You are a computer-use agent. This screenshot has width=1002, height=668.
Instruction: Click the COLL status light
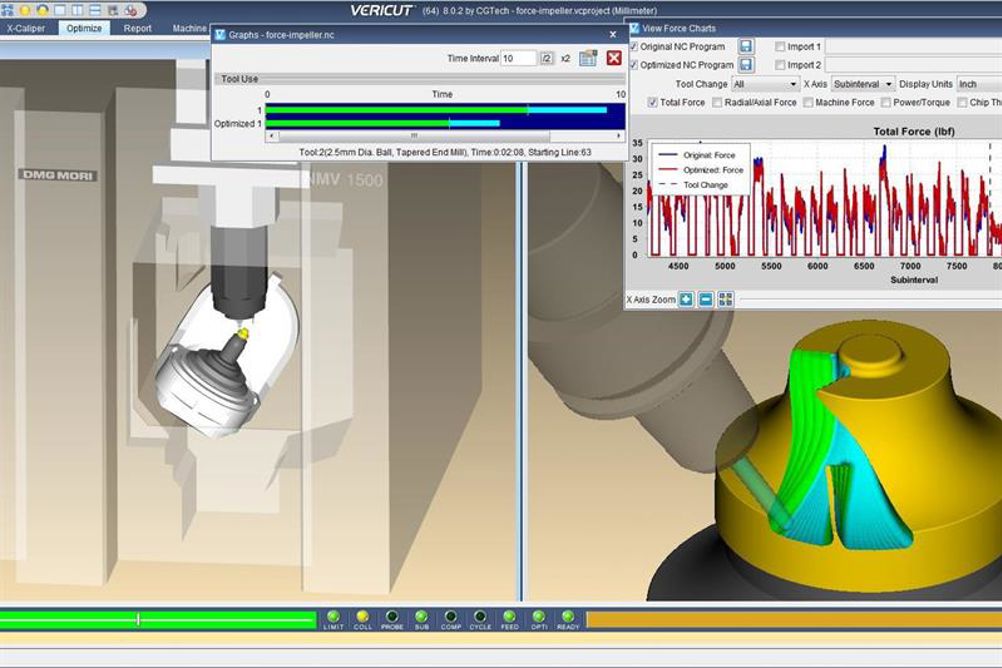click(x=362, y=616)
